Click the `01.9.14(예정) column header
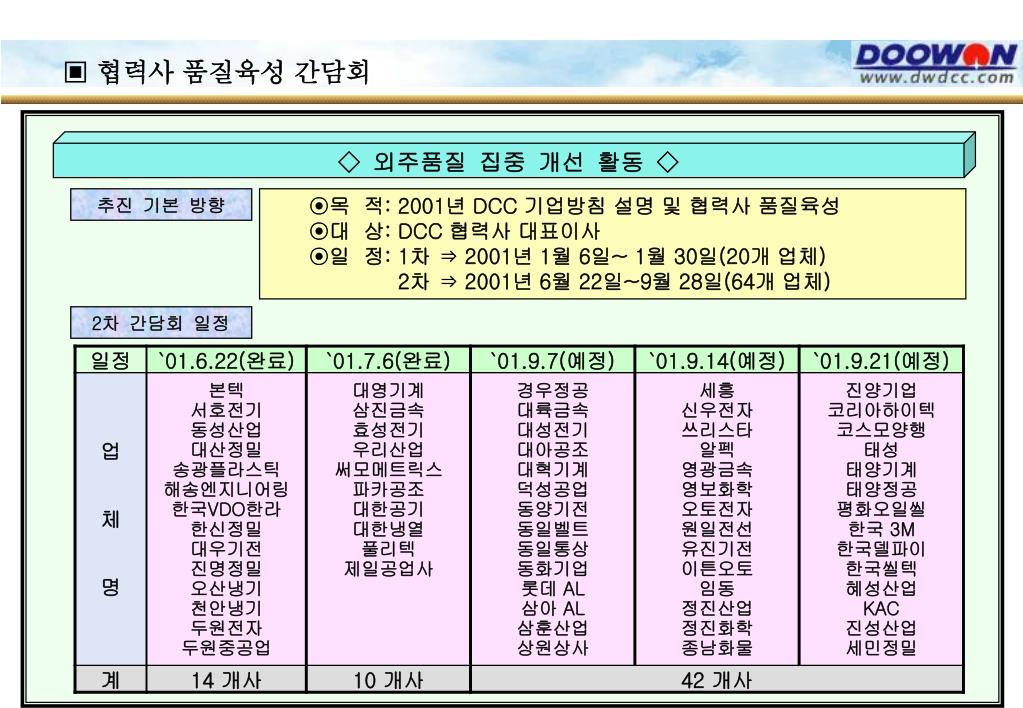The image size is (1023, 708). (x=717, y=360)
